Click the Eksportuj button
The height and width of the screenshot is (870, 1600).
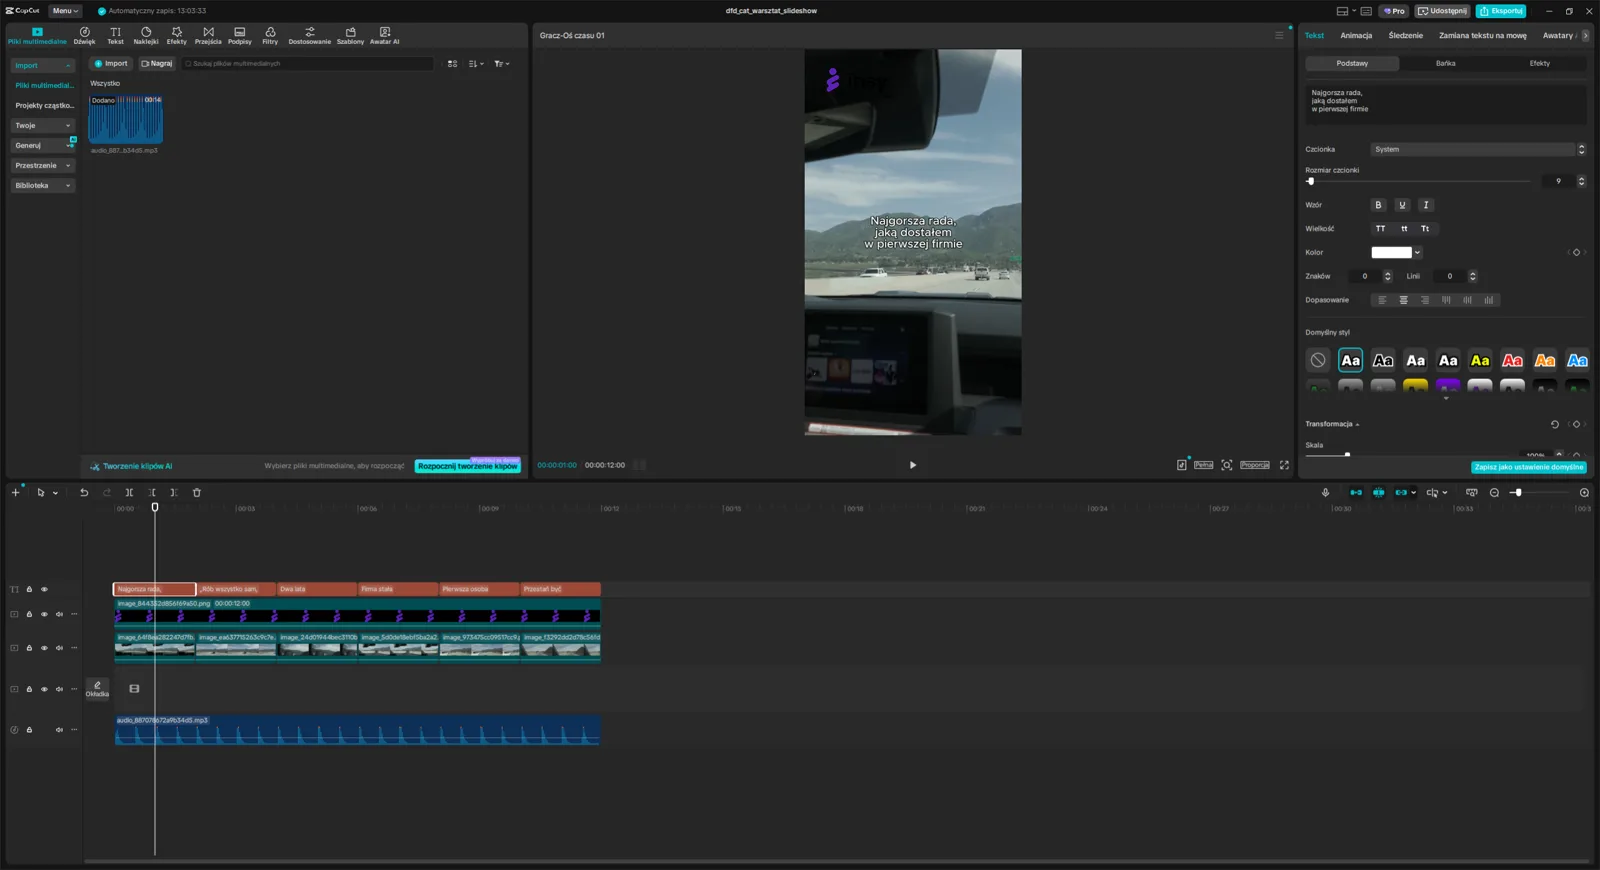click(x=1501, y=11)
